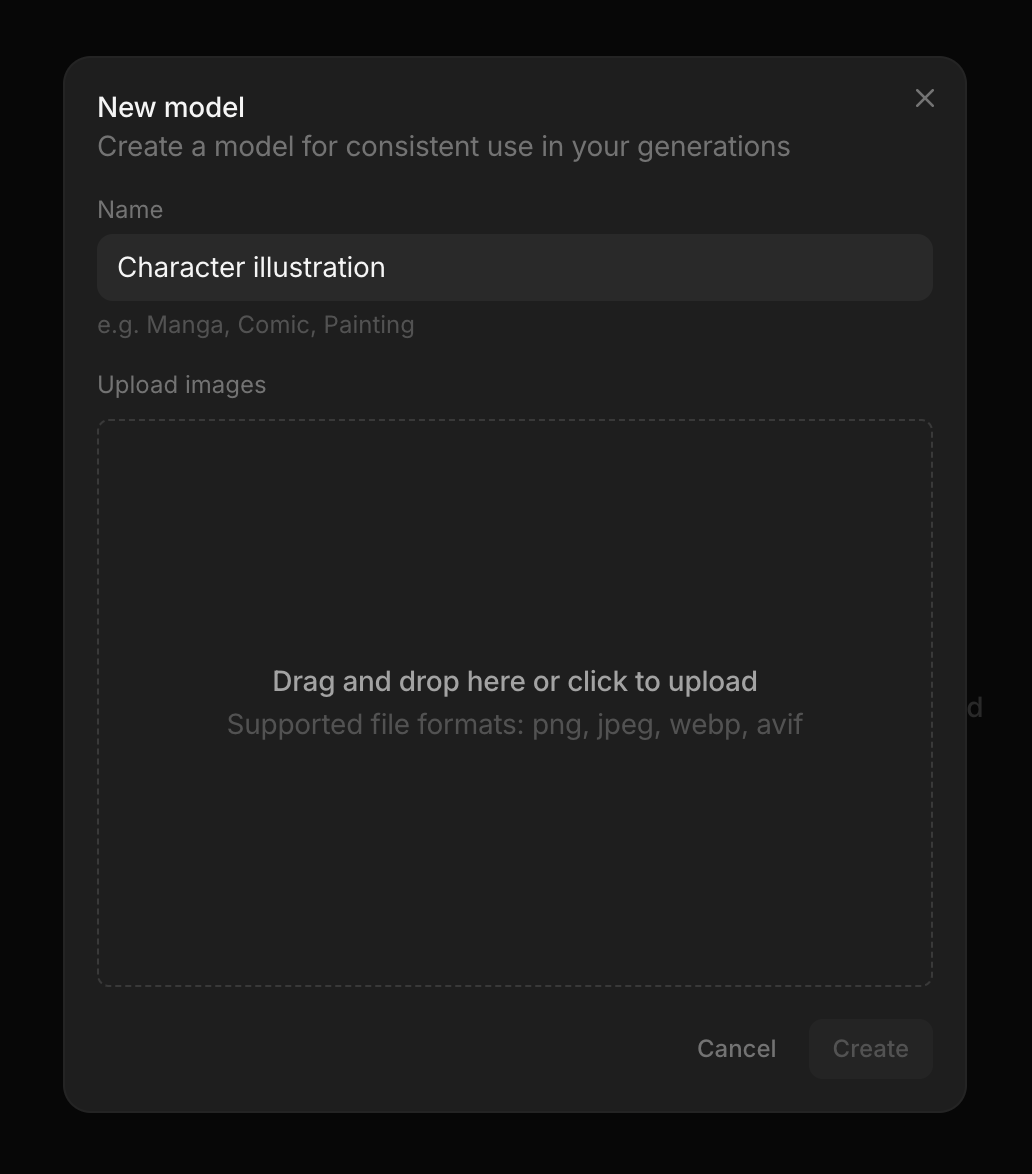
Task: Click the word 'Manga' in the hint text
Action: pyautogui.click(x=184, y=325)
